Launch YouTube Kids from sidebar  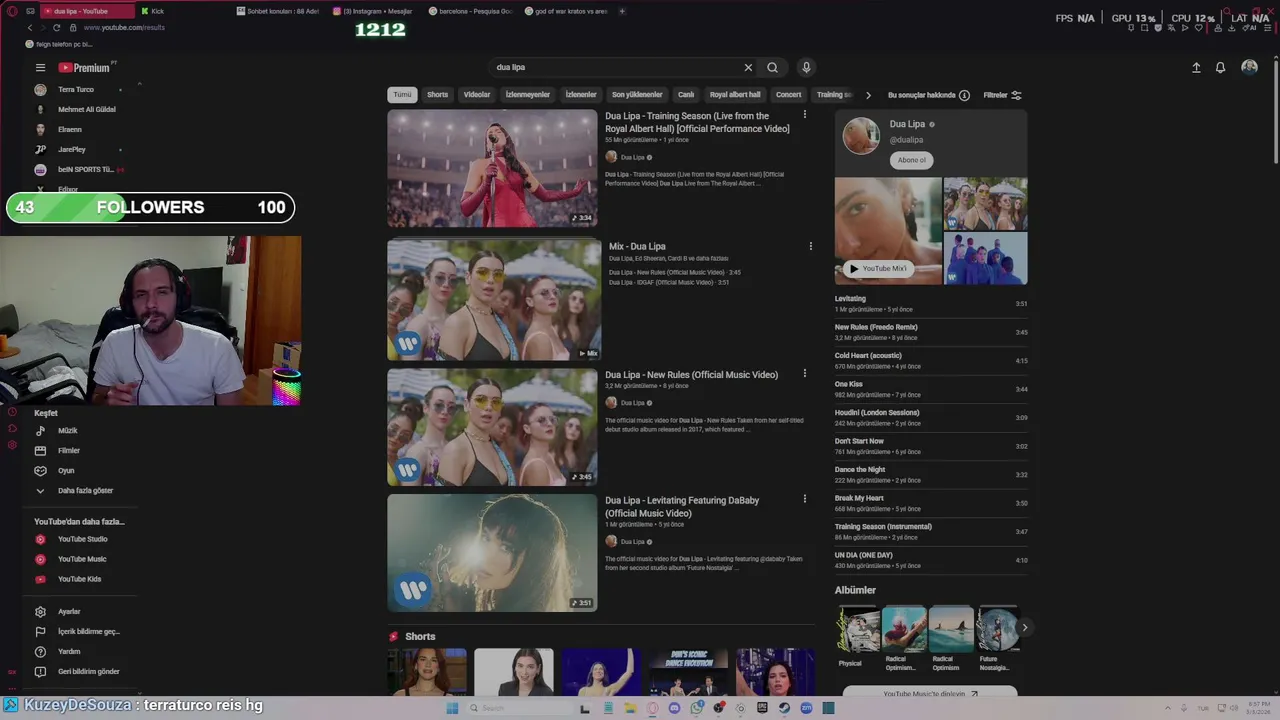pyautogui.click(x=79, y=579)
